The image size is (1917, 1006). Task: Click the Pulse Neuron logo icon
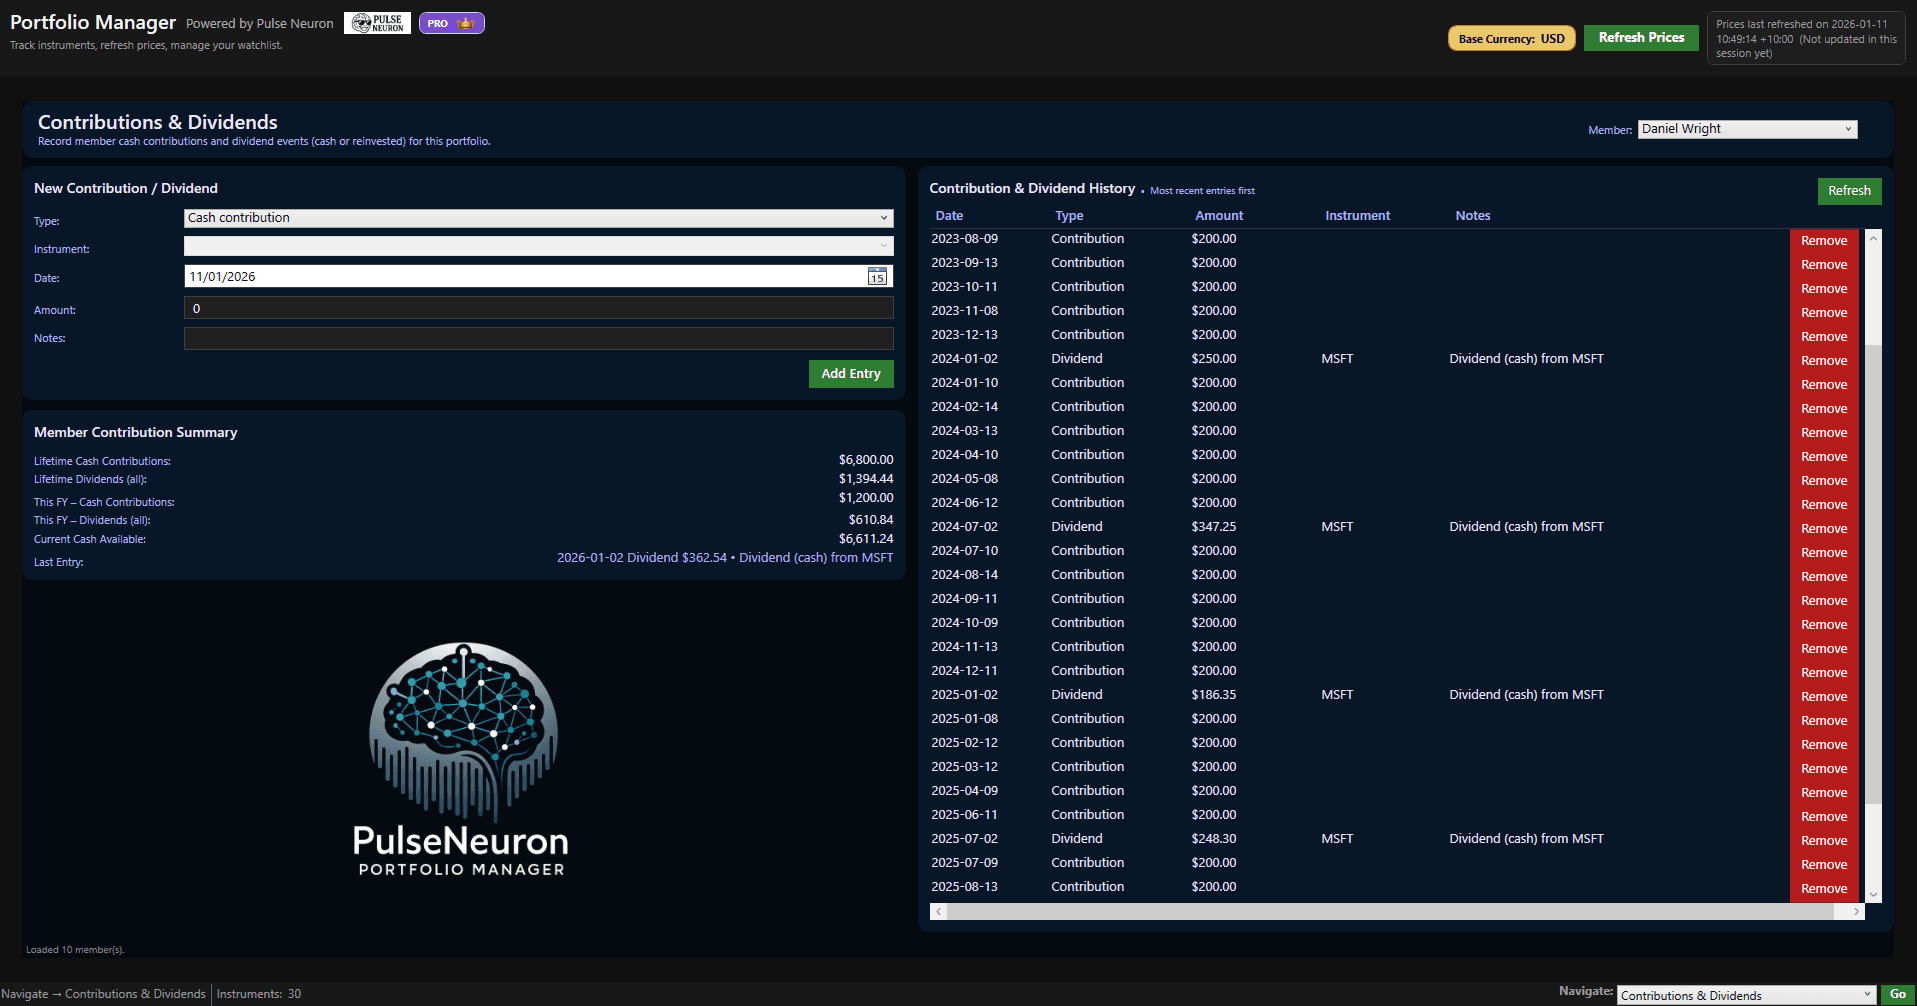377,22
